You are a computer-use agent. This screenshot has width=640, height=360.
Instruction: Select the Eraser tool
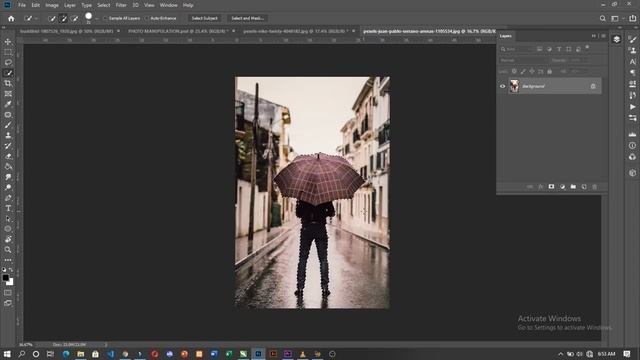(8, 156)
